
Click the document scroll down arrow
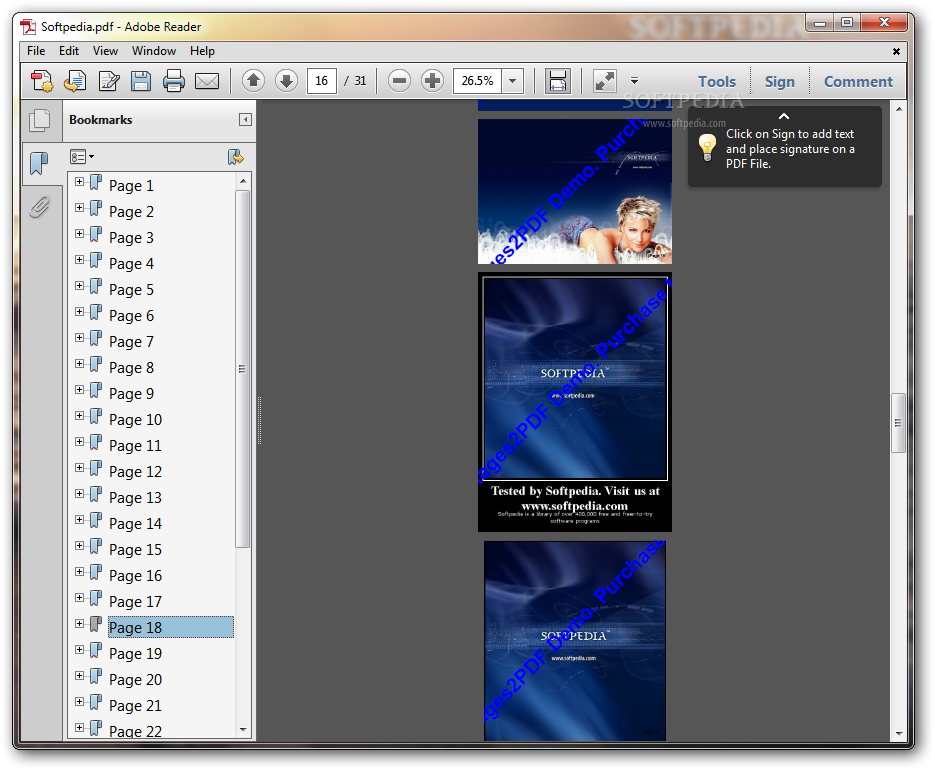[899, 734]
